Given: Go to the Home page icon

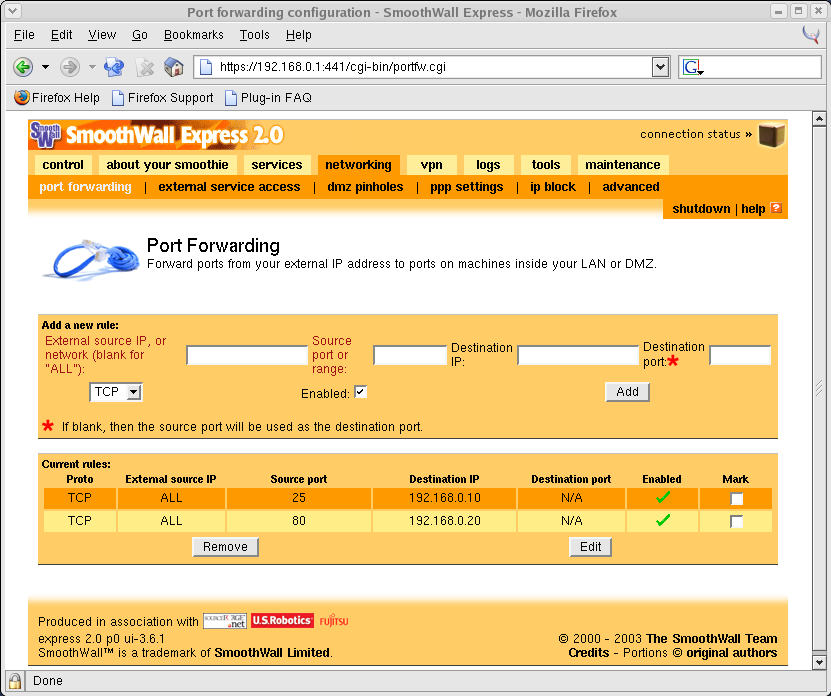Looking at the screenshot, I should tap(174, 67).
